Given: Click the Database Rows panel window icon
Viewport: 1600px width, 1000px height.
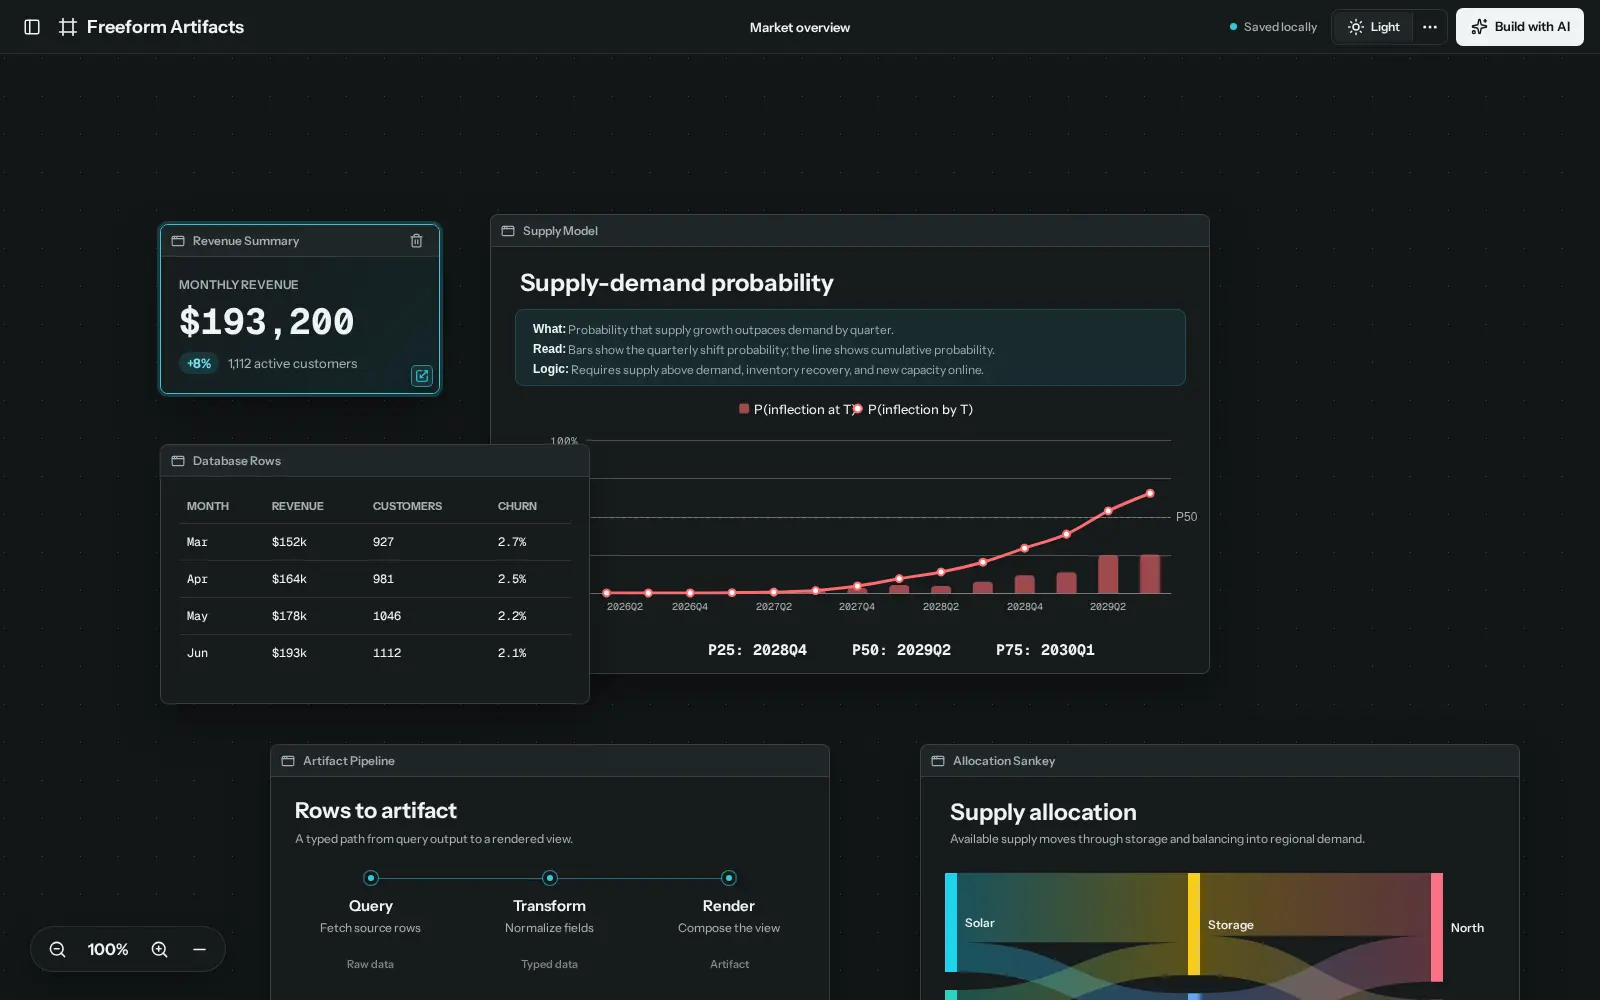Looking at the screenshot, I should [x=178, y=461].
